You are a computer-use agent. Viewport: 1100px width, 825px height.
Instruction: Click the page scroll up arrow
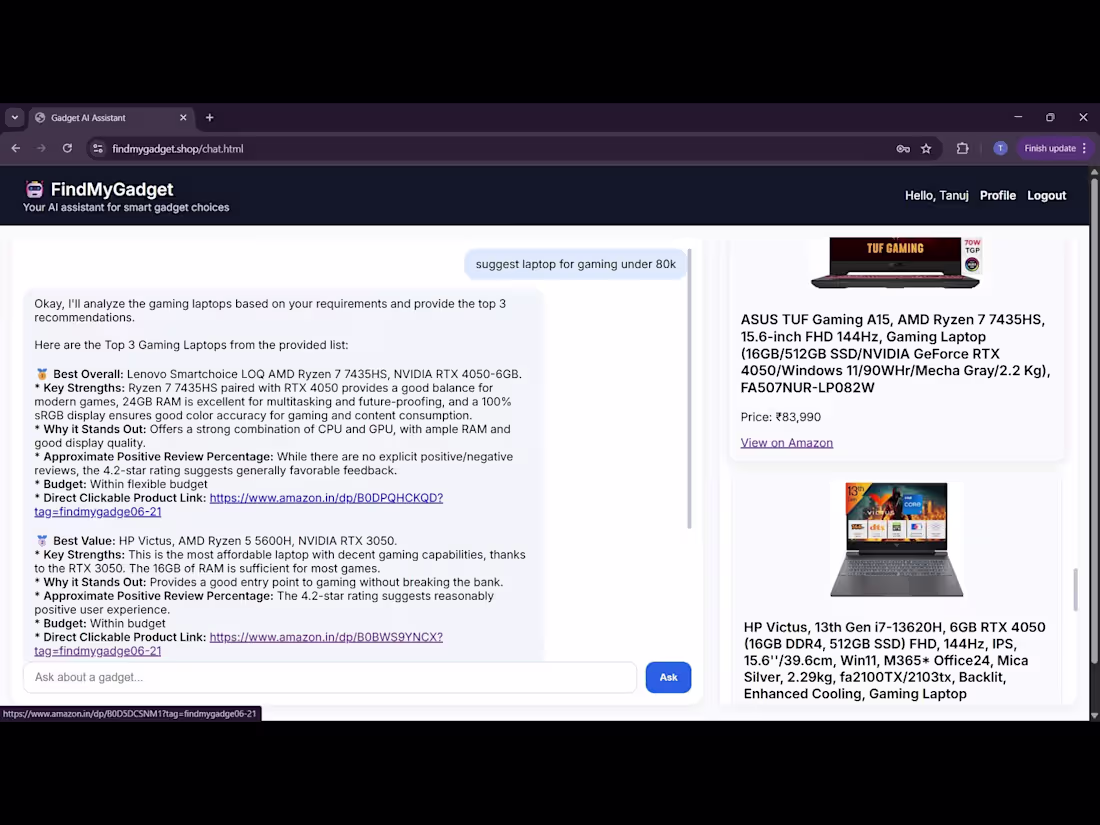(1094, 172)
